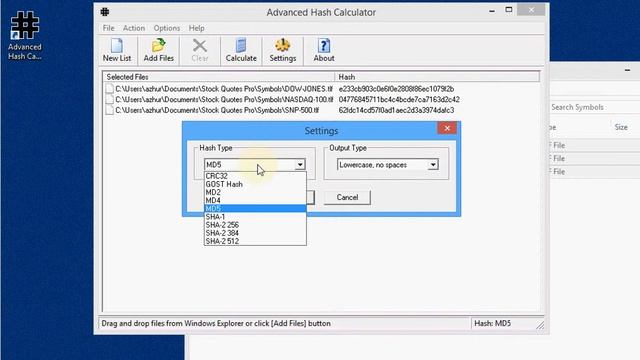This screenshot has width=640, height=360.
Task: Select highlighted MD5 list option
Action: tap(255, 209)
